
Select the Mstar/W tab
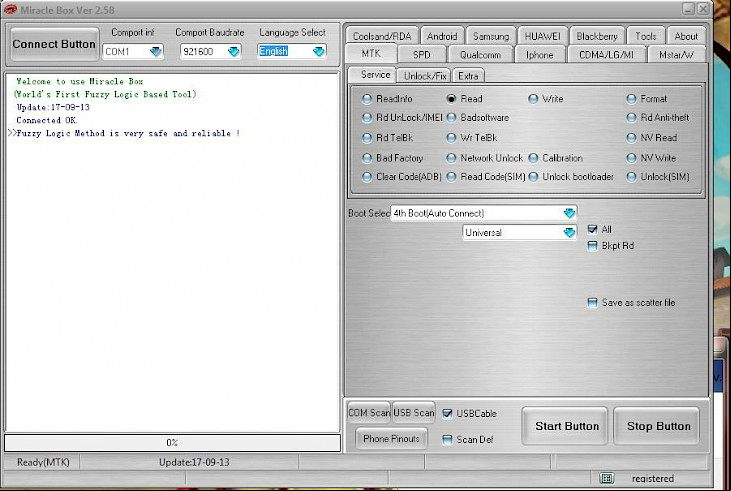[x=676, y=55]
